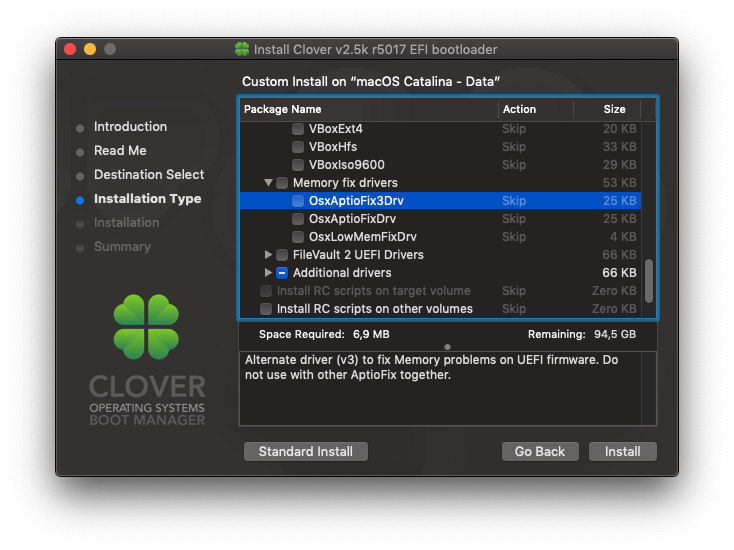734x550 pixels.
Task: Tick the OsxAptioFixDrv checkbox
Action: click(298, 219)
